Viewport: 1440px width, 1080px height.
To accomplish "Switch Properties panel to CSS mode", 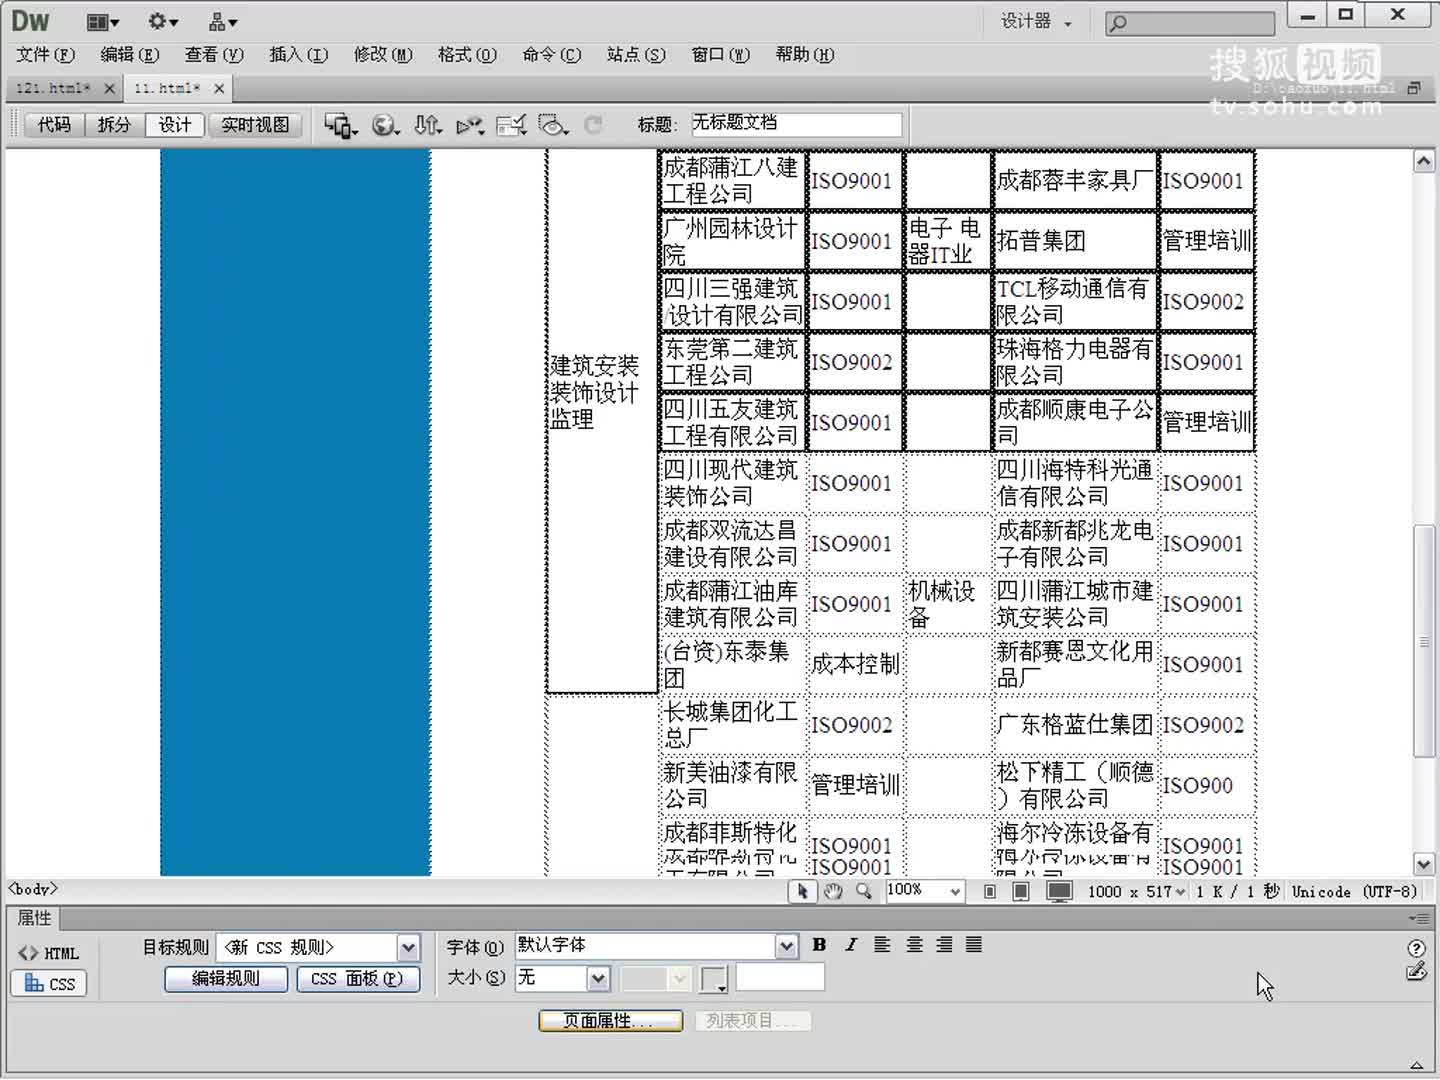I will click(x=49, y=984).
